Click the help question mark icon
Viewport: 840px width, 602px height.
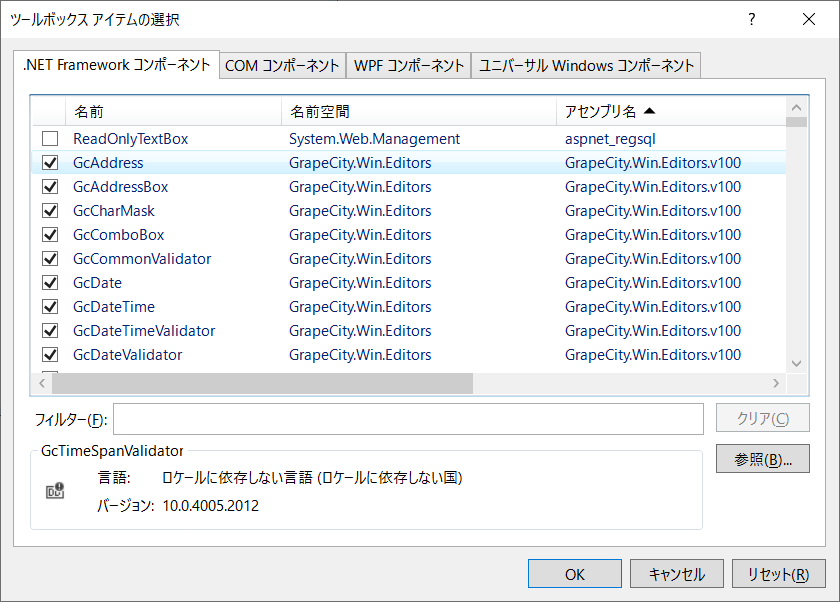click(x=752, y=20)
